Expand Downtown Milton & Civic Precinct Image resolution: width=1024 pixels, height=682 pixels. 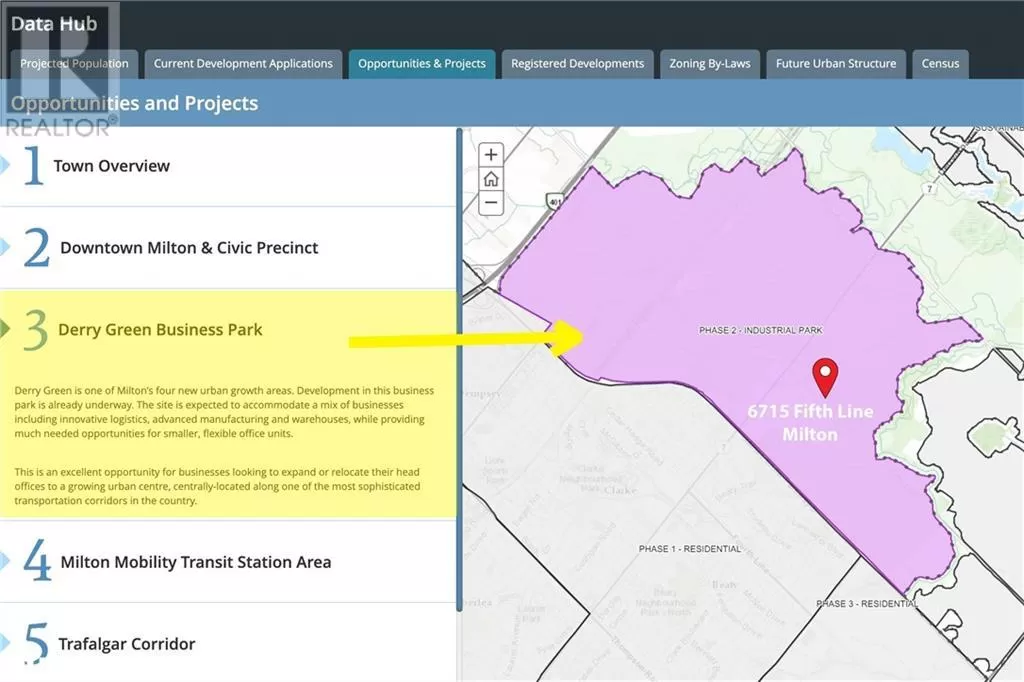pyautogui.click(x=189, y=248)
